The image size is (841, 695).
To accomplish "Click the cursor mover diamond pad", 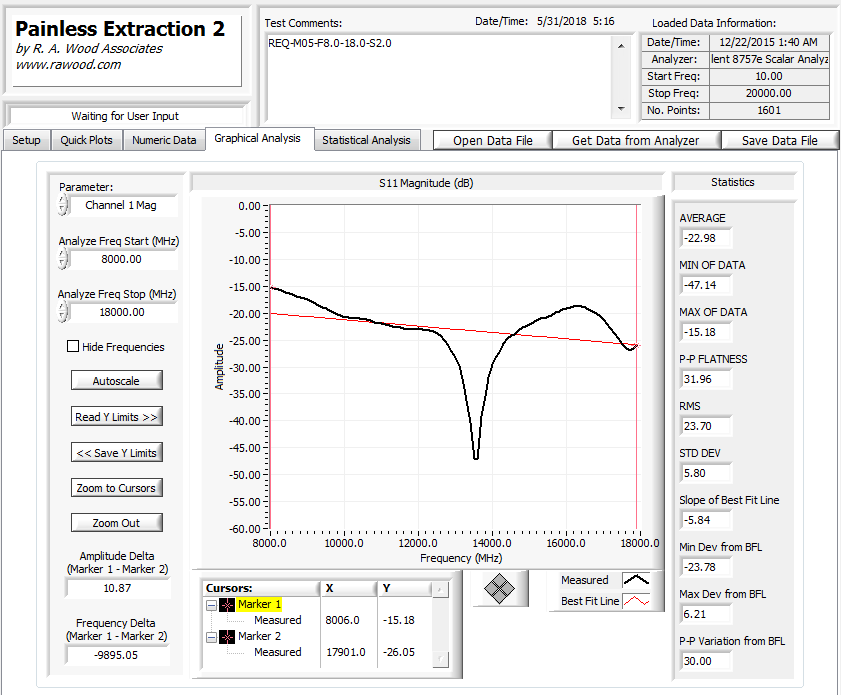I will [499, 588].
